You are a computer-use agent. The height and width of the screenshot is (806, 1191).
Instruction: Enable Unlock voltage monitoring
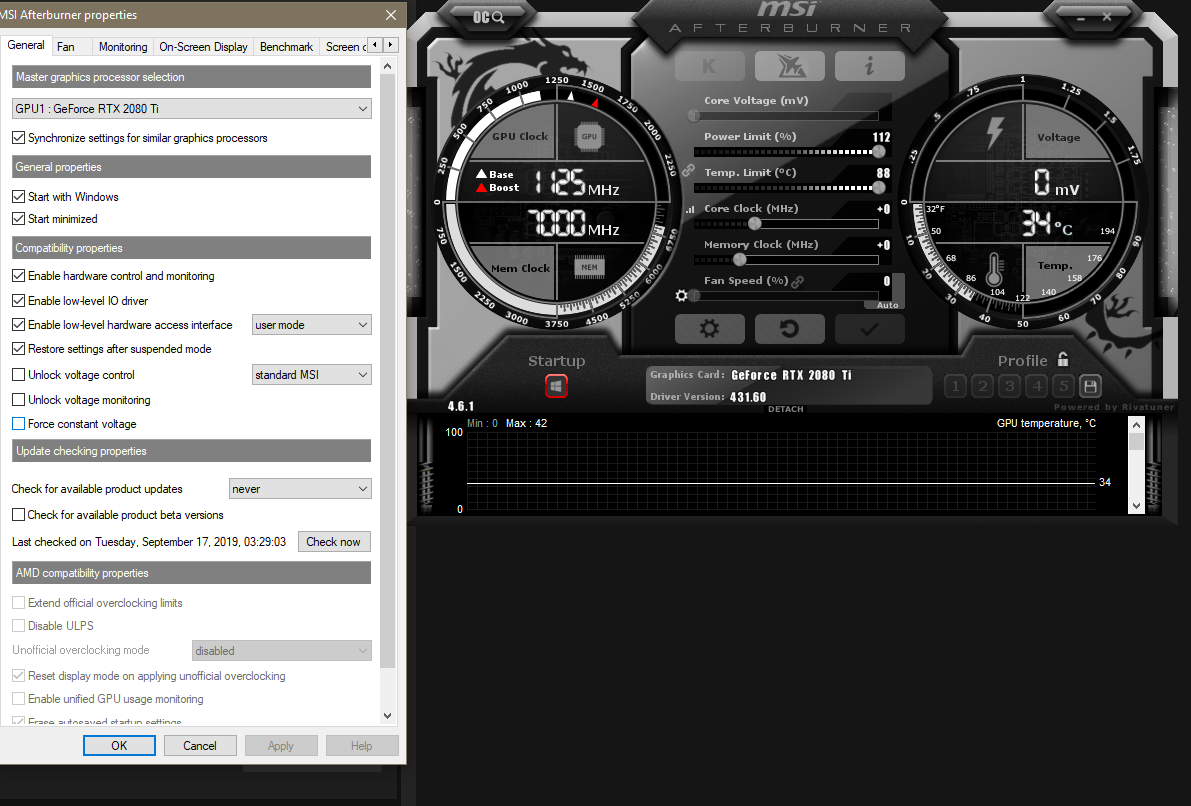point(19,400)
